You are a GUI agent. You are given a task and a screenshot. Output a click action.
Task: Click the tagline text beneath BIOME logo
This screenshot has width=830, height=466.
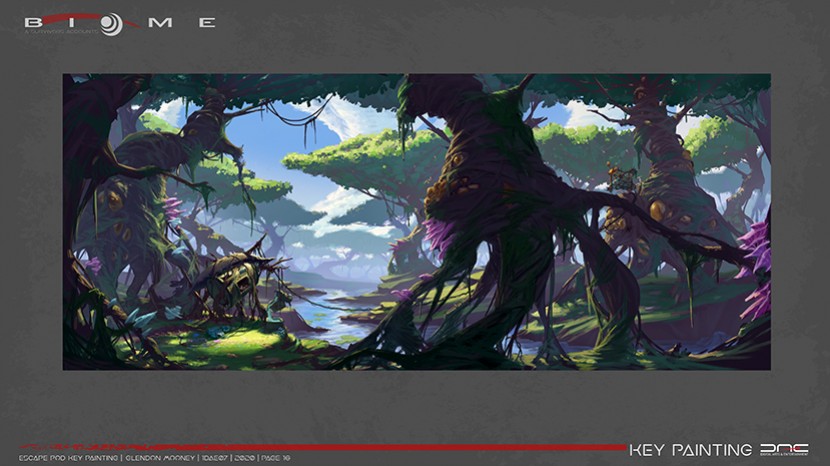pos(60,33)
